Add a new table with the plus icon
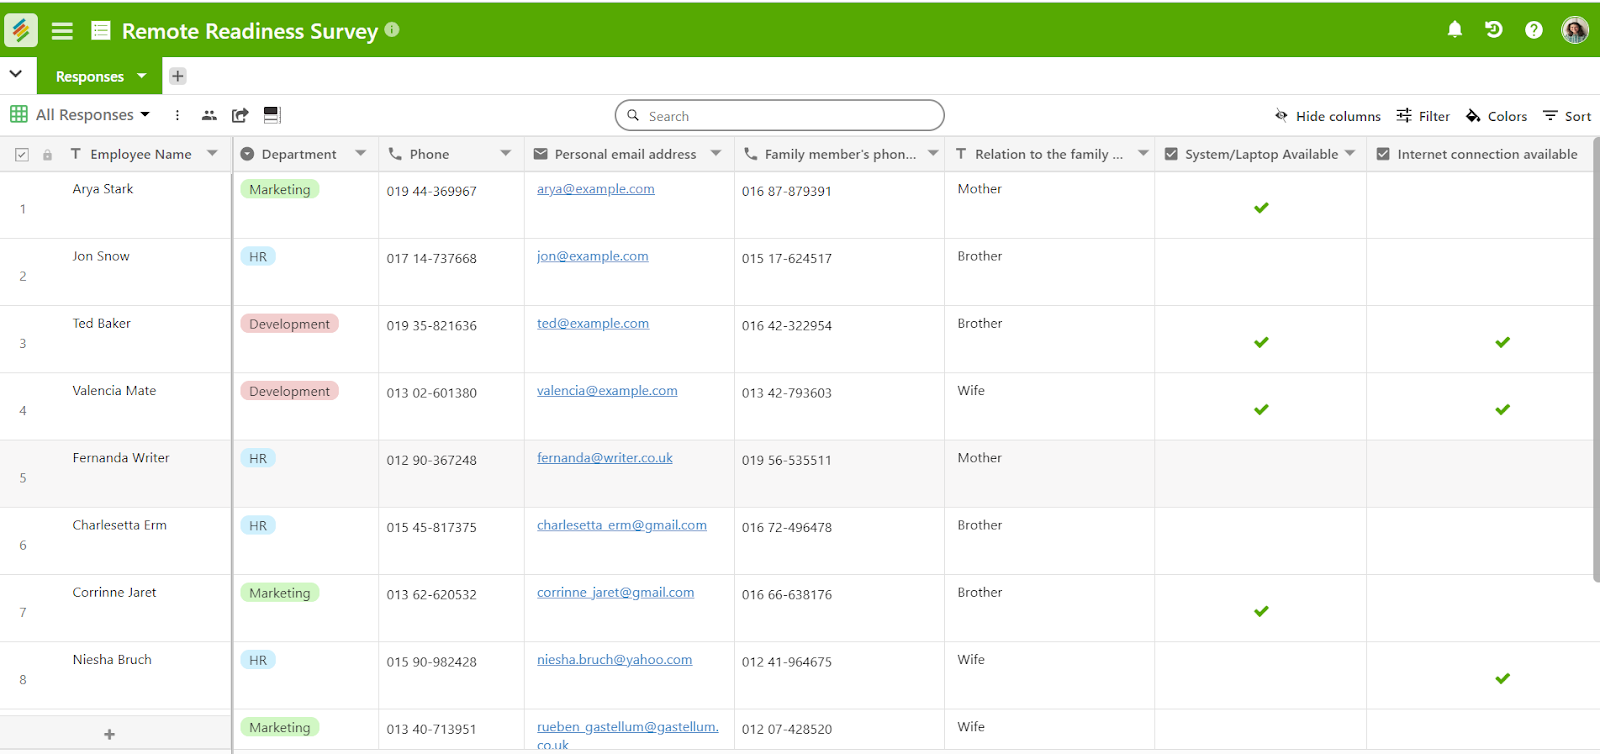 [178, 76]
